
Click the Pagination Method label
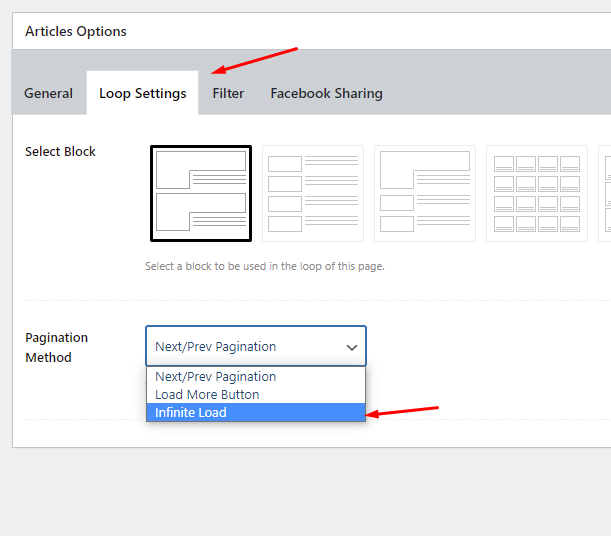pyautogui.click(x=57, y=347)
